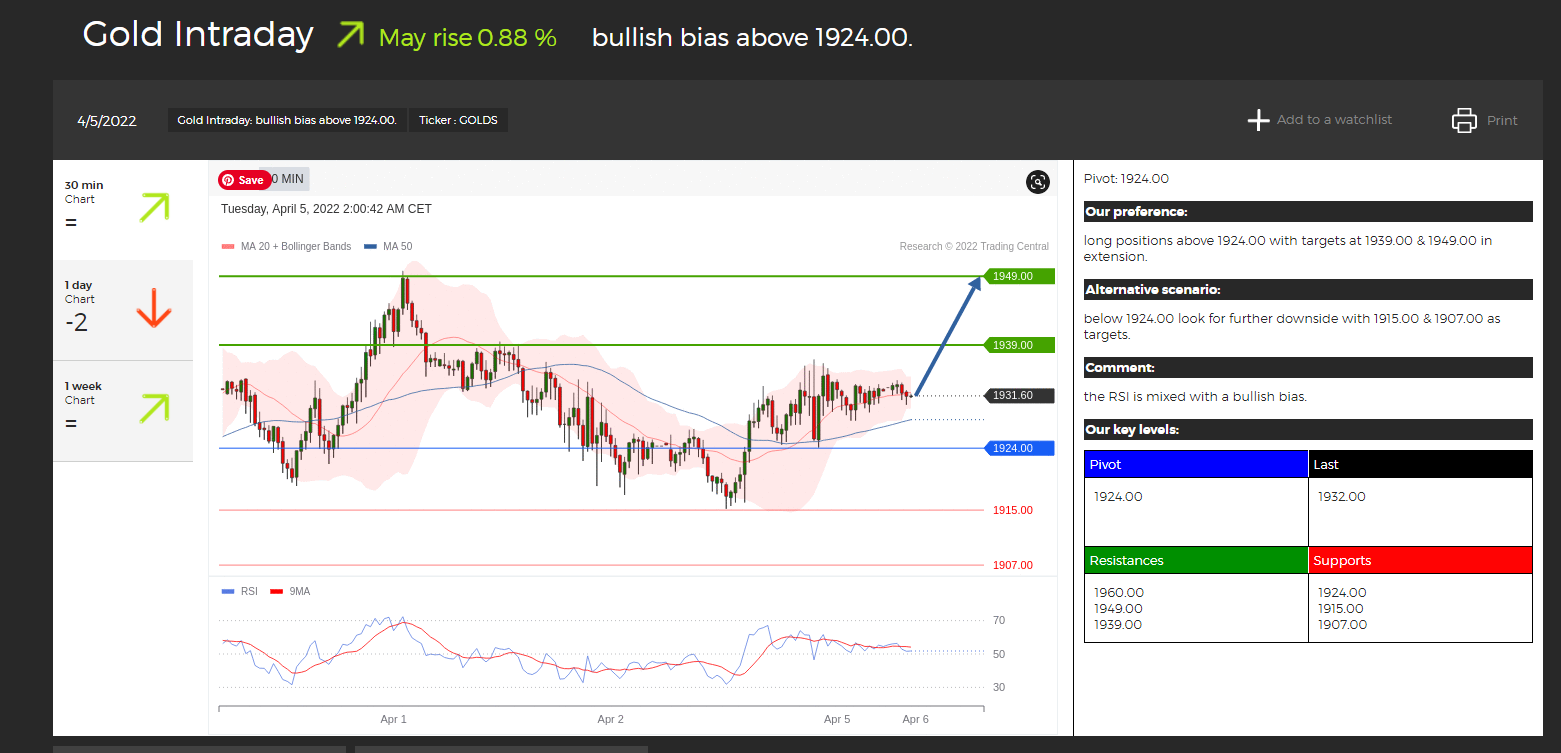Click Add to a watchlist link
1561x753 pixels.
point(1334,120)
